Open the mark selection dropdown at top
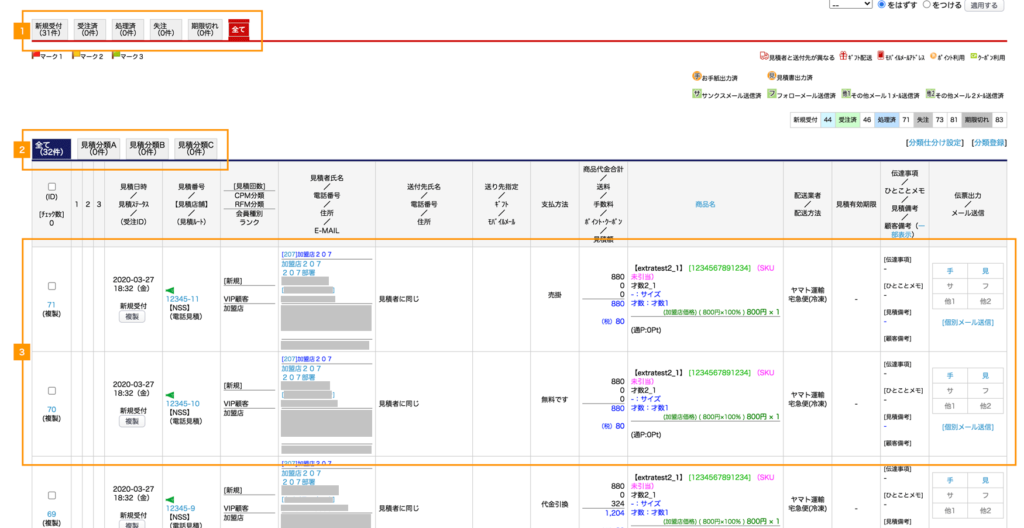 (850, 5)
